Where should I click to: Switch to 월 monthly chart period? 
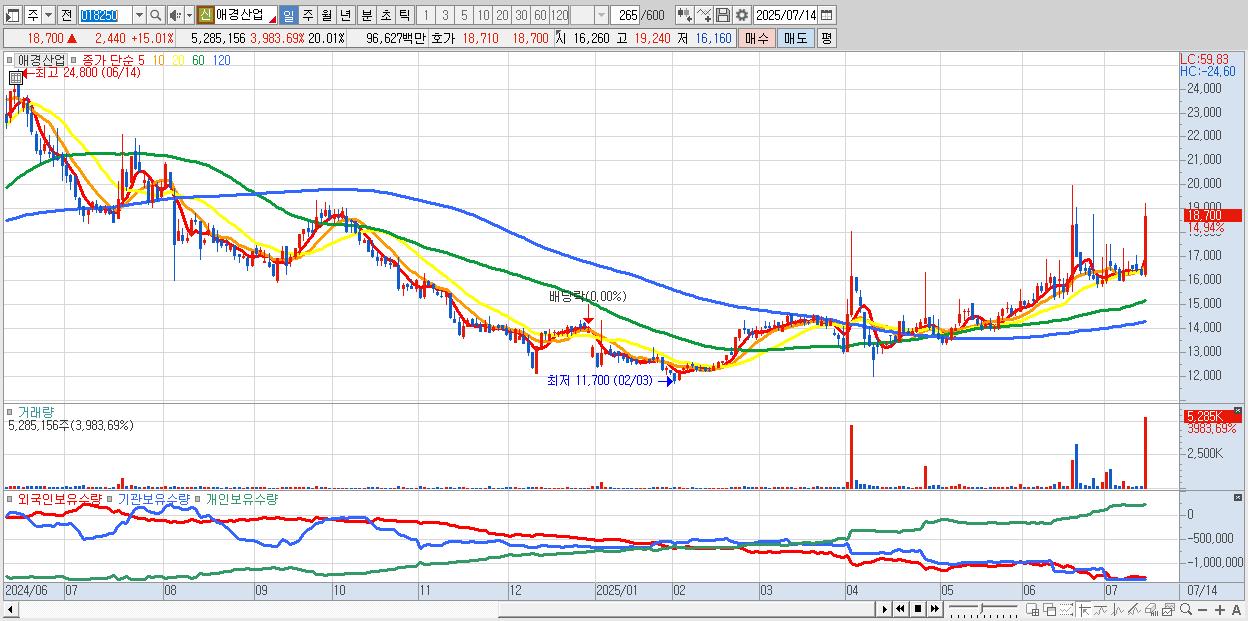(x=326, y=15)
